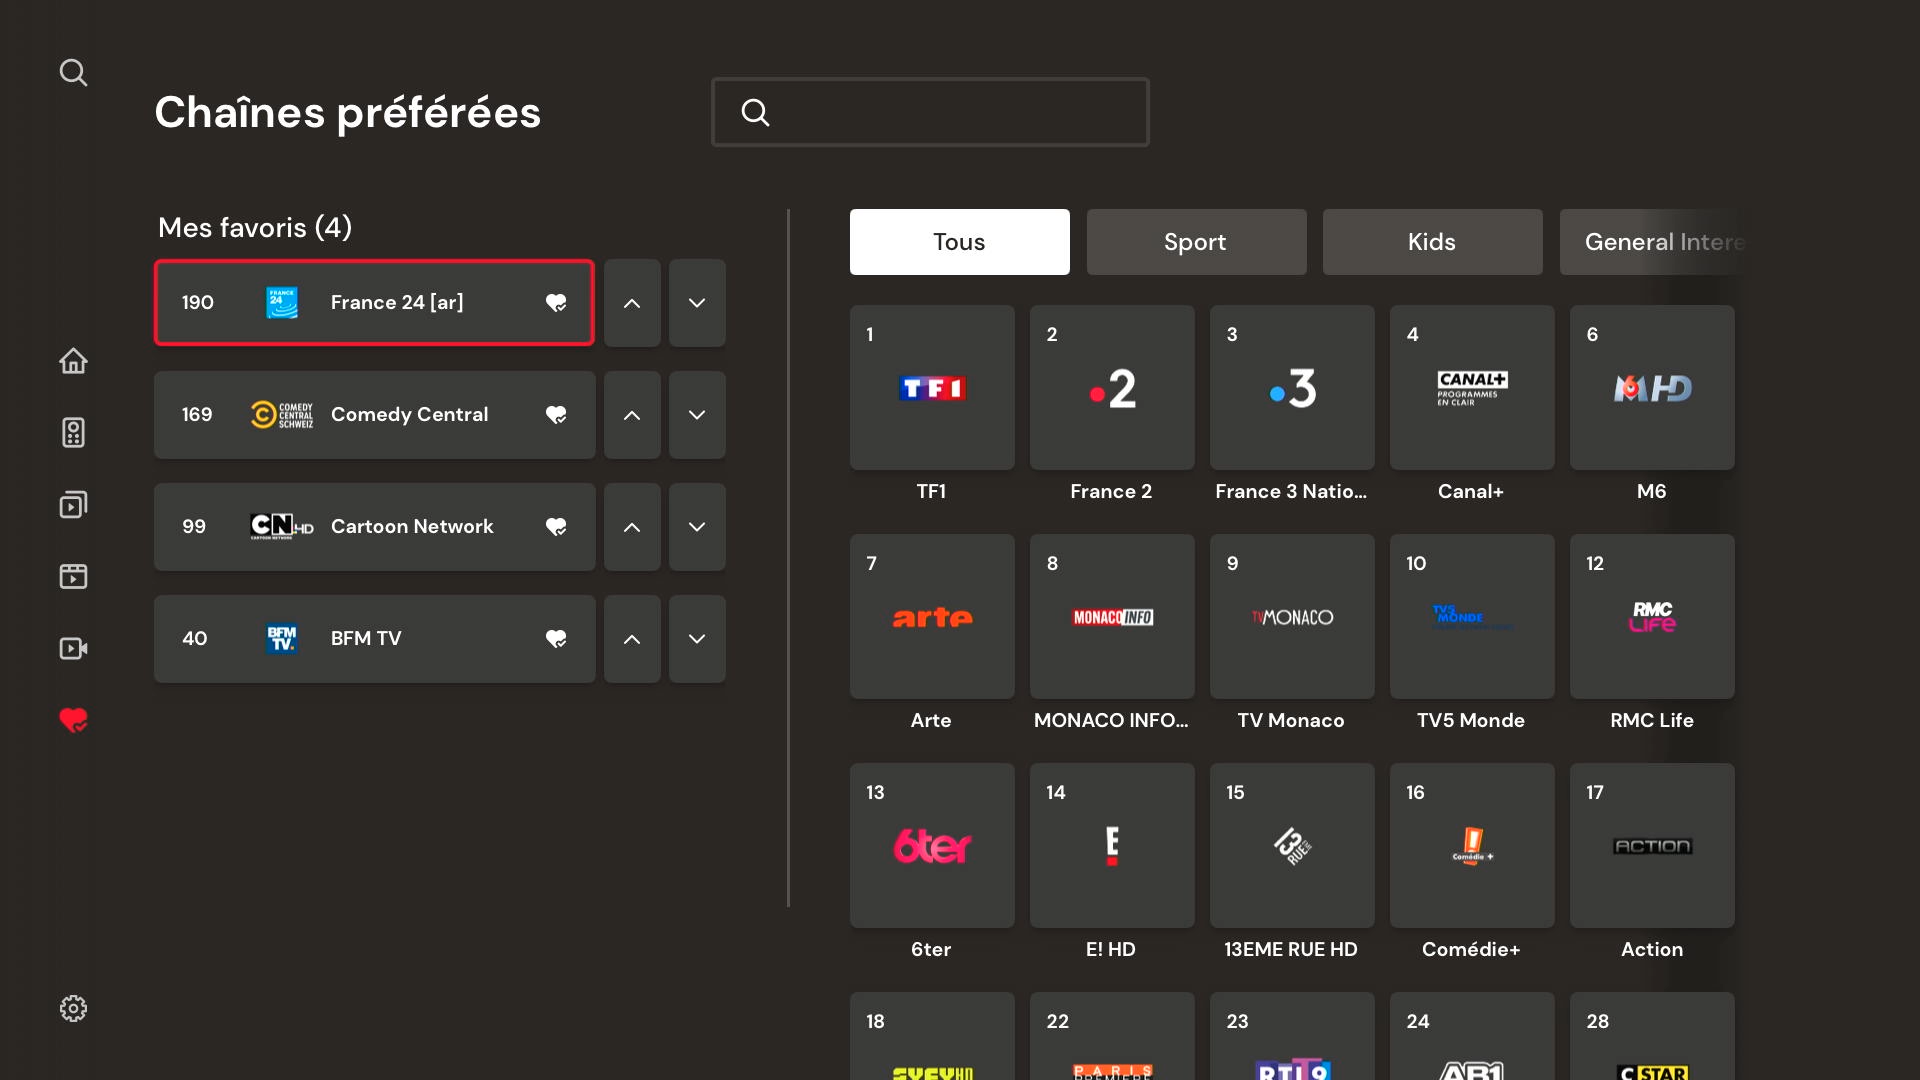This screenshot has height=1080, width=1920.
Task: Choose the M6 HD channel tile
Action: [x=1652, y=388]
